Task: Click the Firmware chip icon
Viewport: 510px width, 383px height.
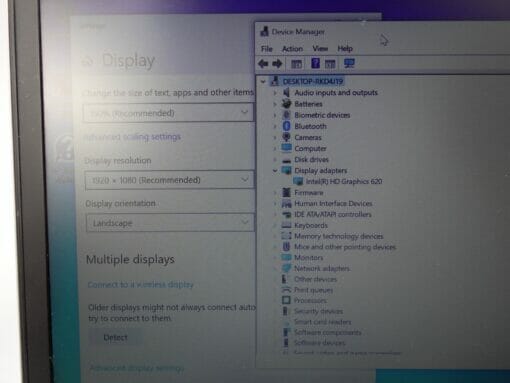Action: 286,192
